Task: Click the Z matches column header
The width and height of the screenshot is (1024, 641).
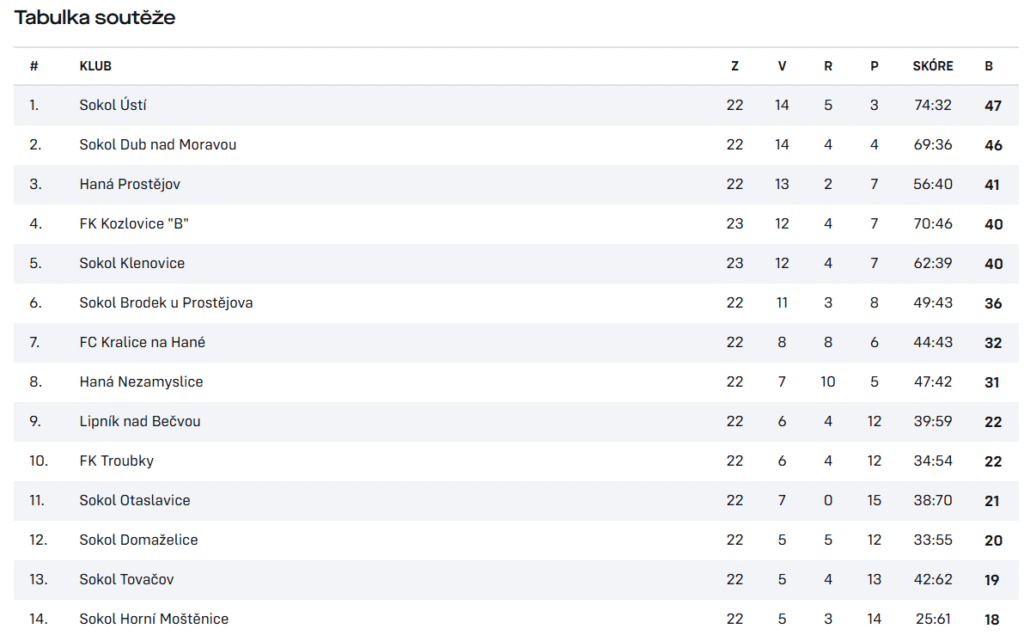Action: click(735, 66)
